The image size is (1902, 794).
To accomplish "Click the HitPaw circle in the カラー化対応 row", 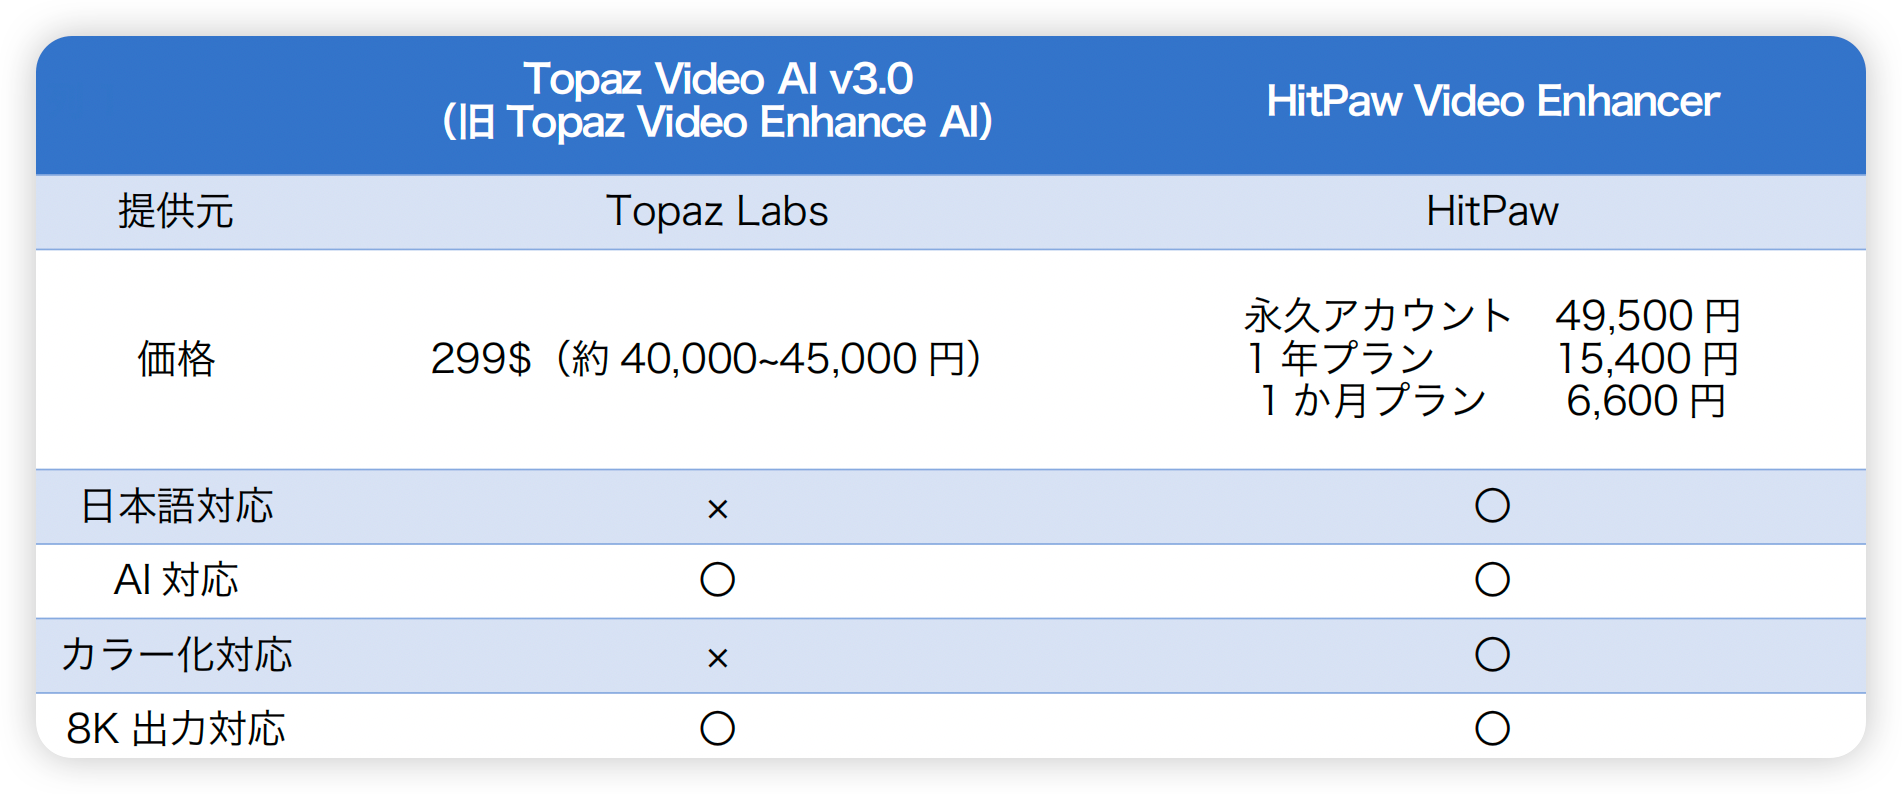I will point(1492,655).
